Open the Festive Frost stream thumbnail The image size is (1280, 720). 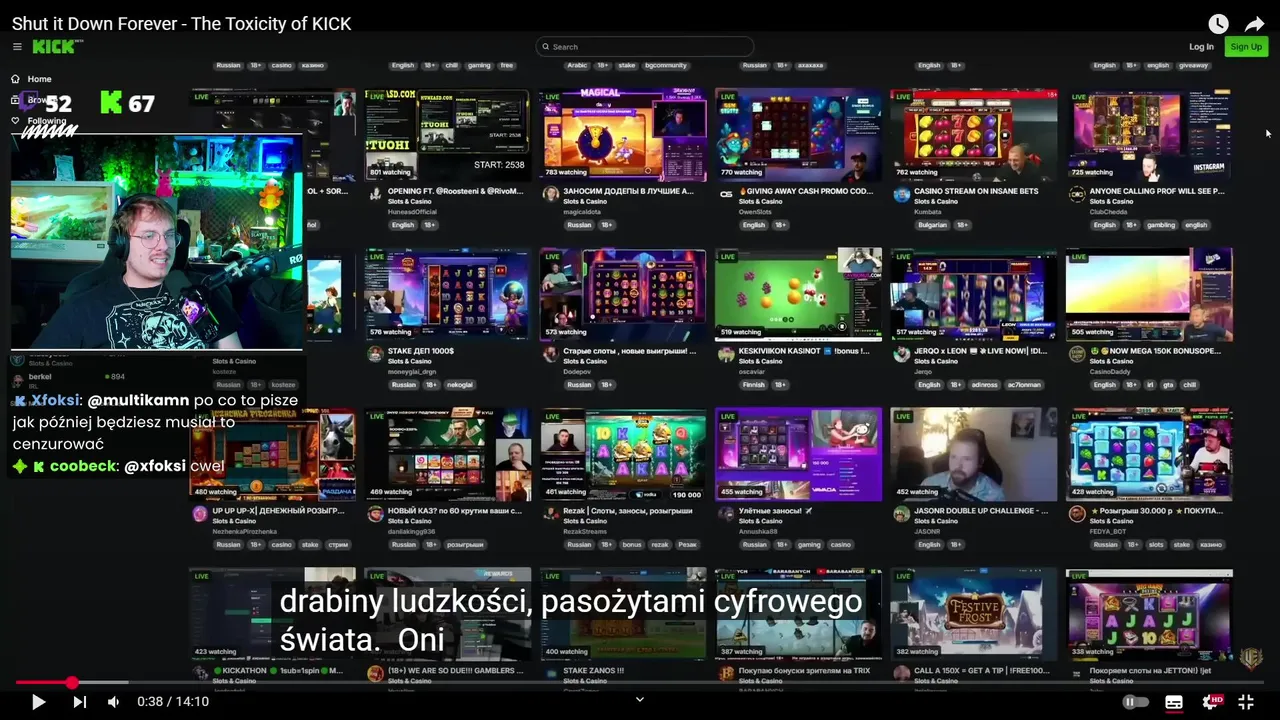(973, 615)
